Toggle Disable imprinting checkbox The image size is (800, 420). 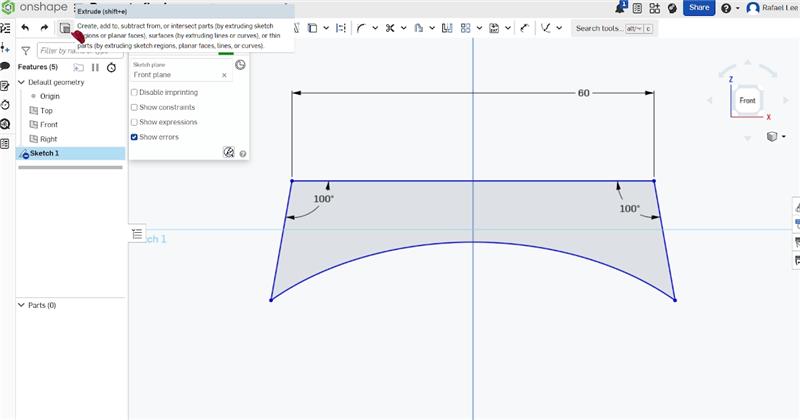[134, 92]
